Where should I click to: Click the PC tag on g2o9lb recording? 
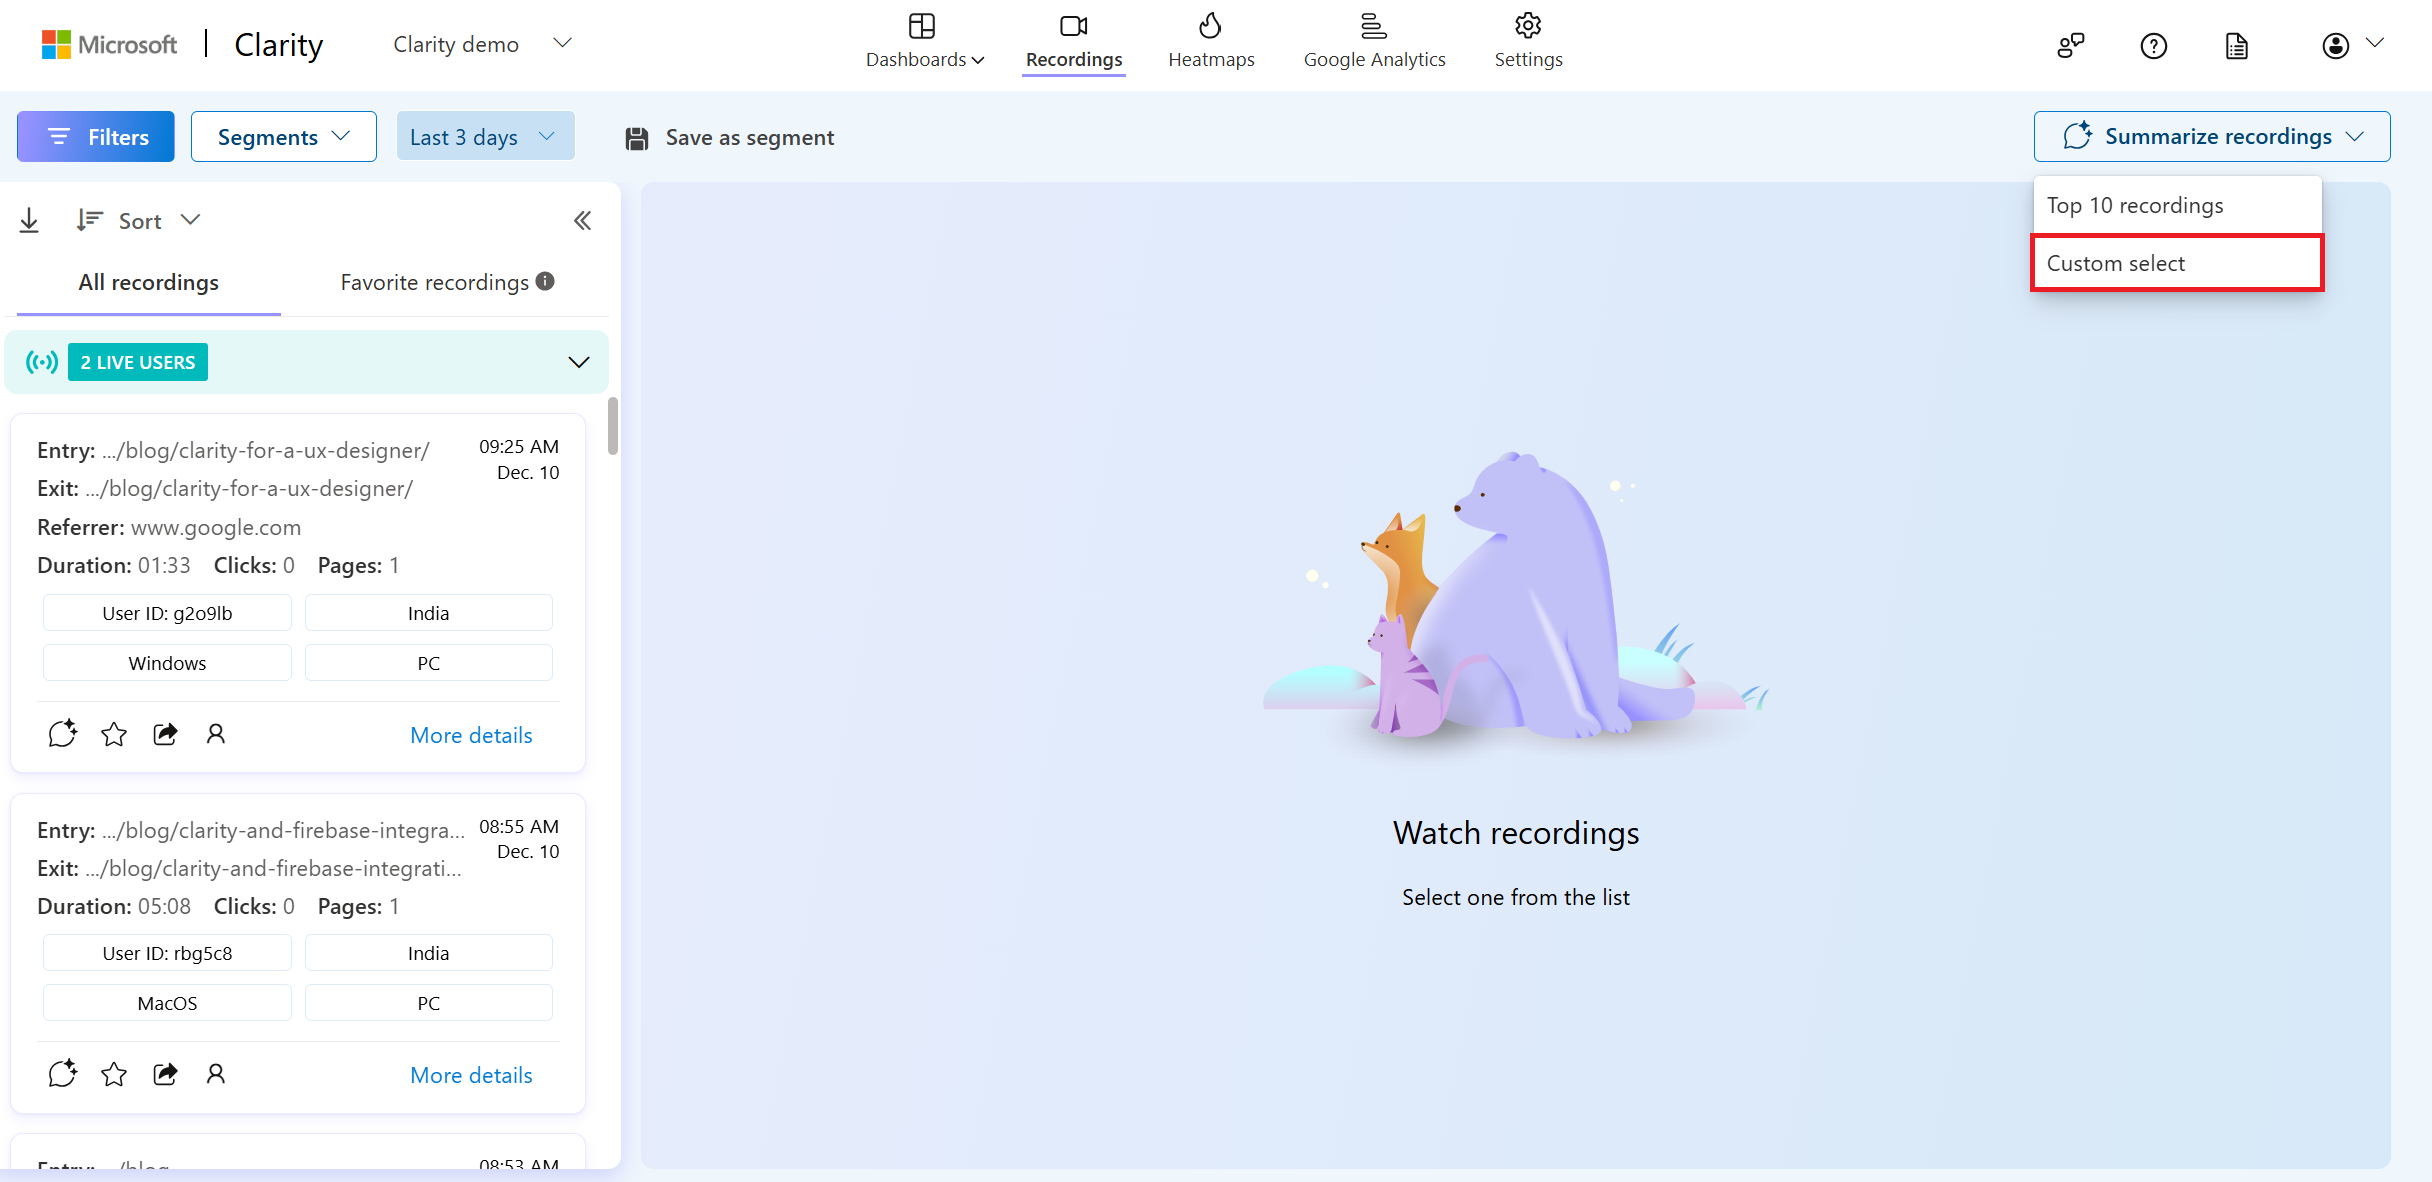[429, 663]
